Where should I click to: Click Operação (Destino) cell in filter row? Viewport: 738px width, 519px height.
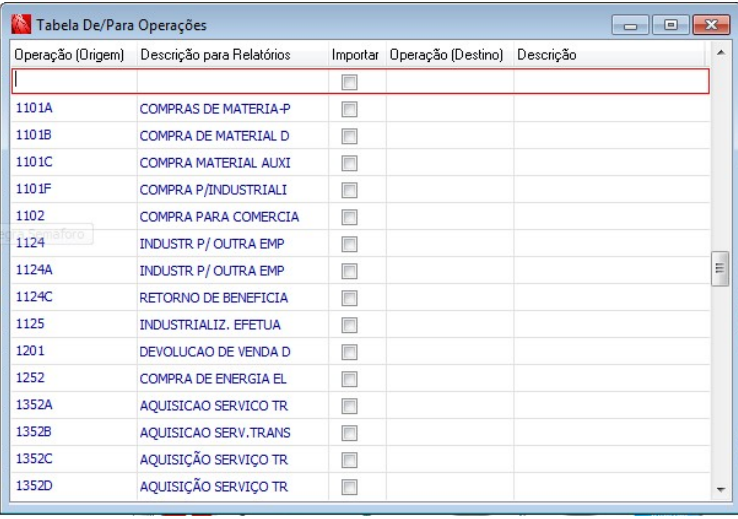tap(450, 81)
